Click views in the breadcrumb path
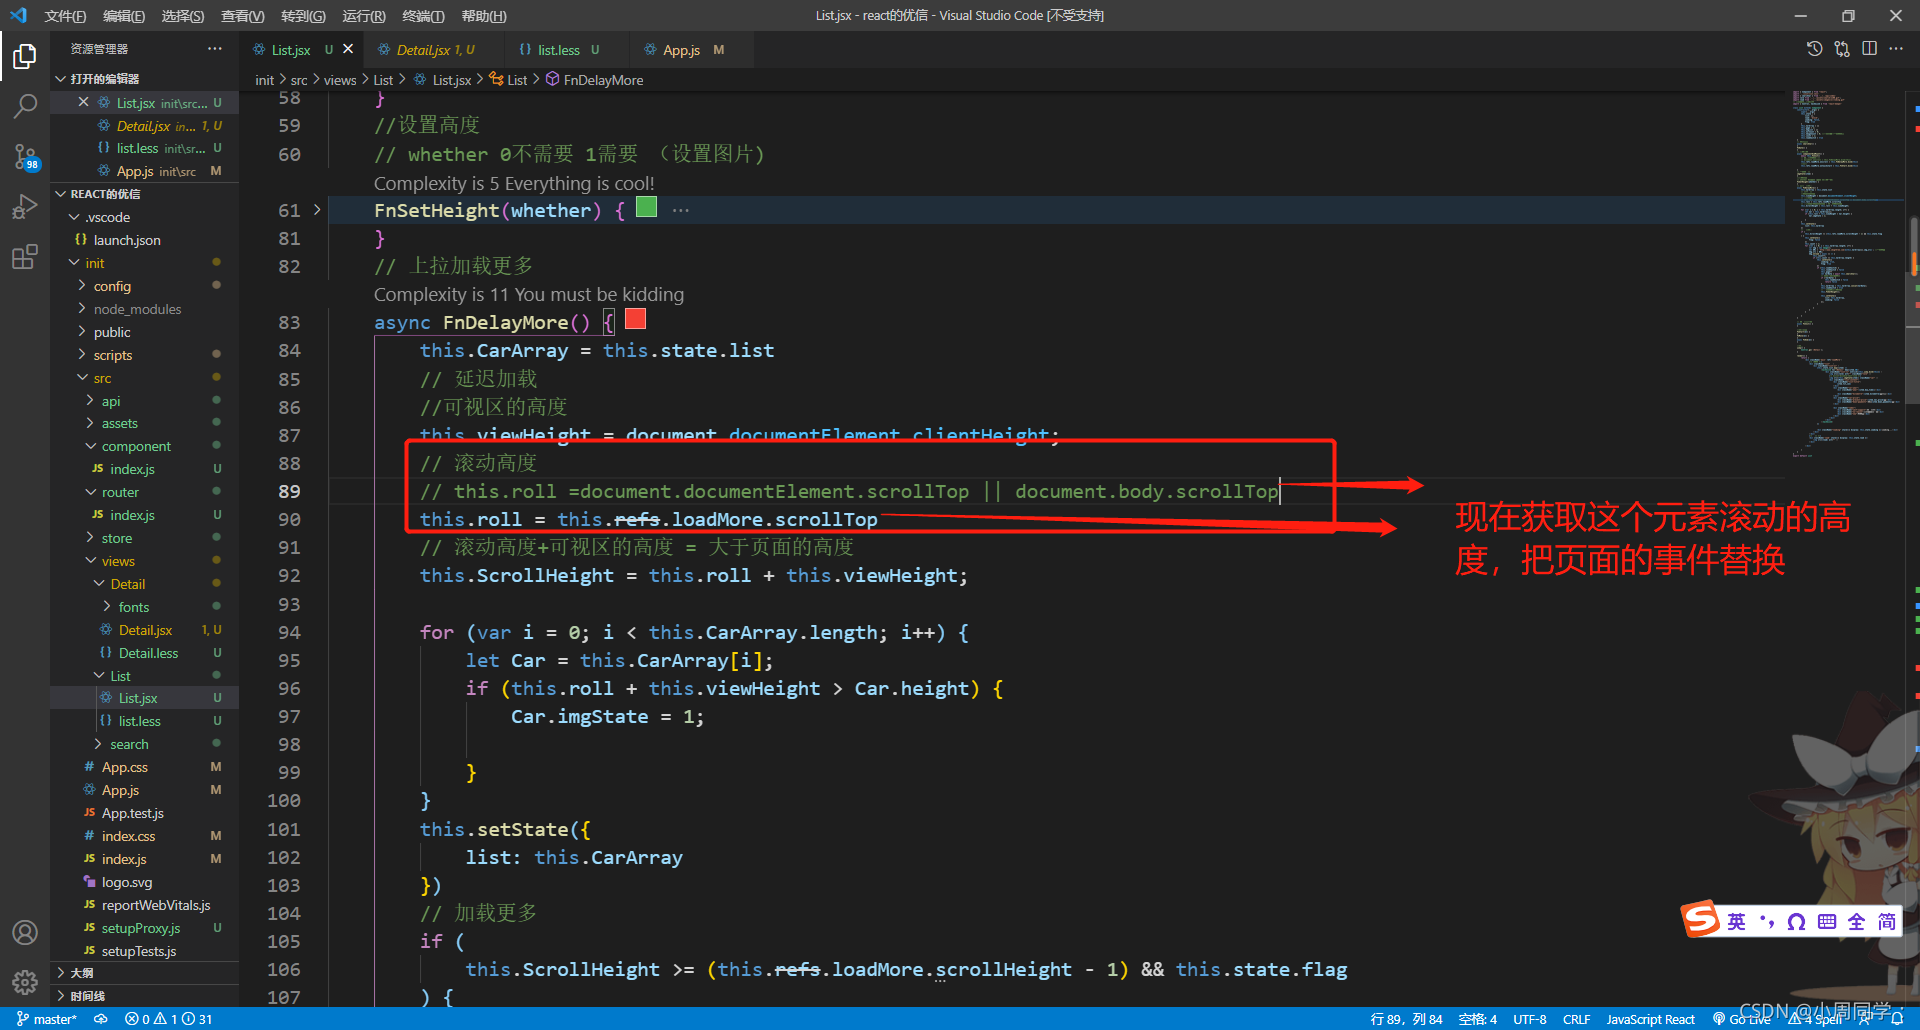 (340, 80)
